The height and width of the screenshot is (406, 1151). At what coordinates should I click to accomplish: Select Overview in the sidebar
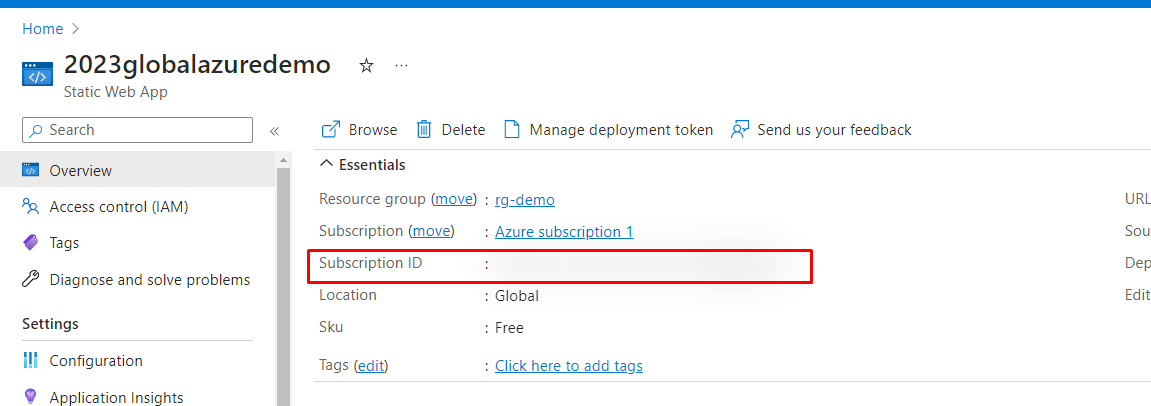138,170
